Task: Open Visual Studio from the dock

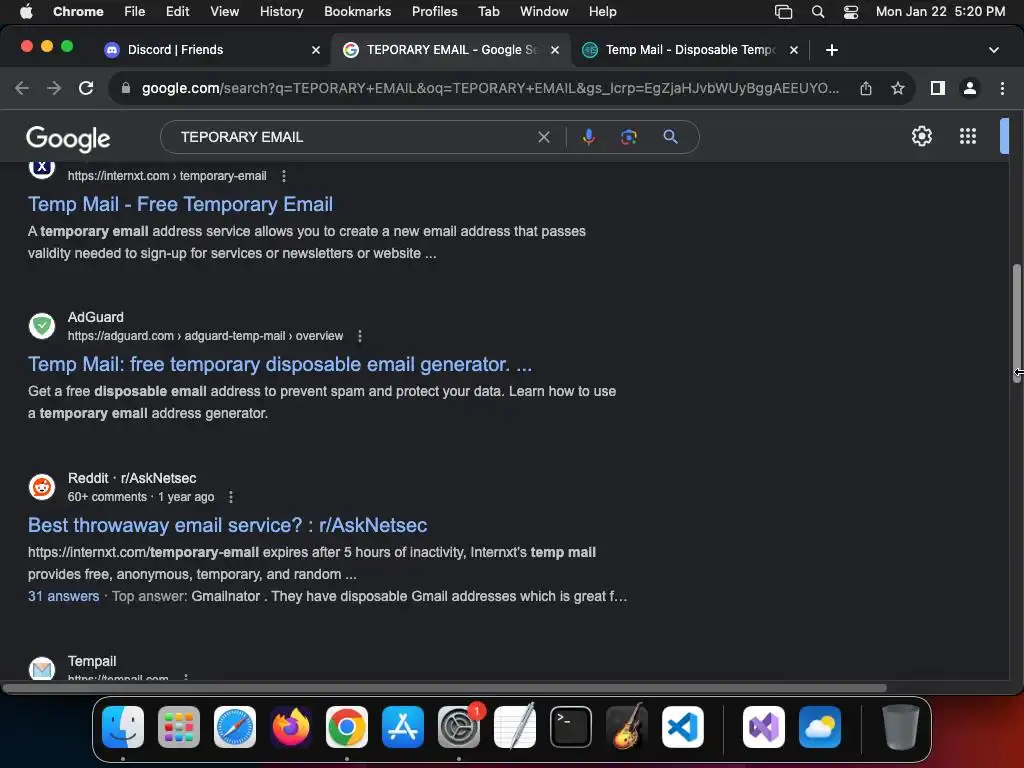Action: [764, 727]
